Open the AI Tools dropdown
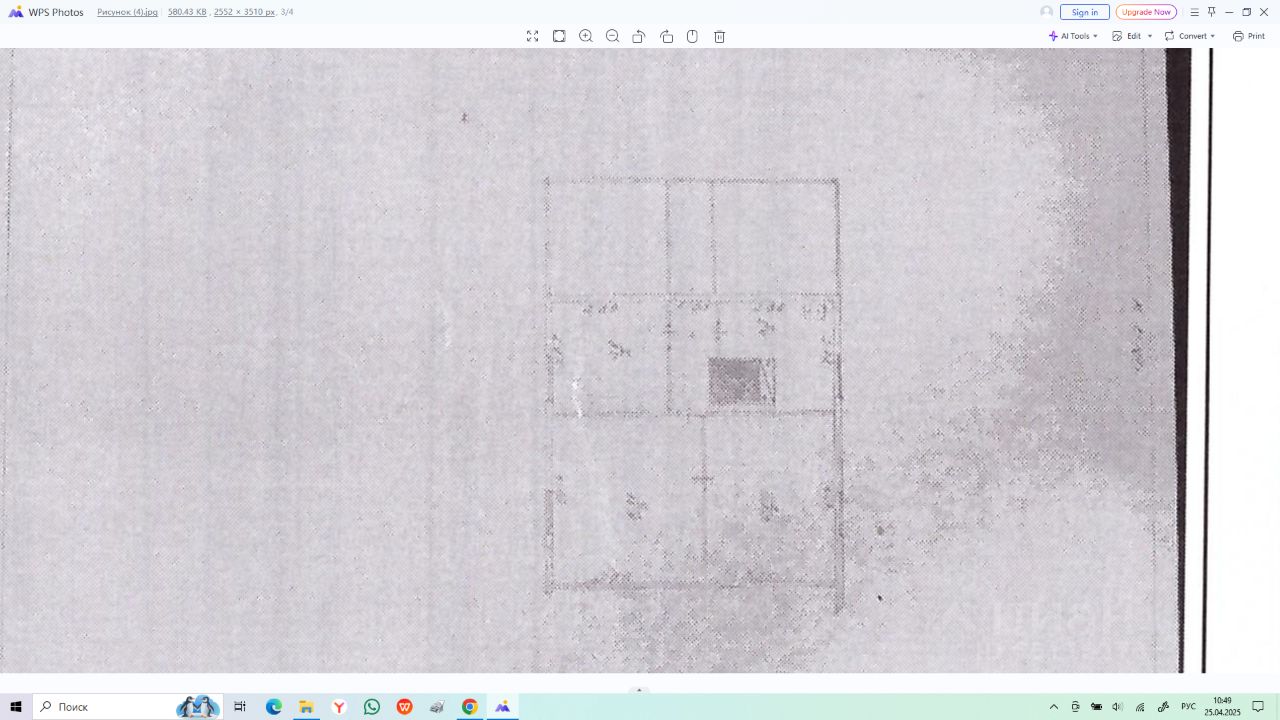 (1073, 36)
